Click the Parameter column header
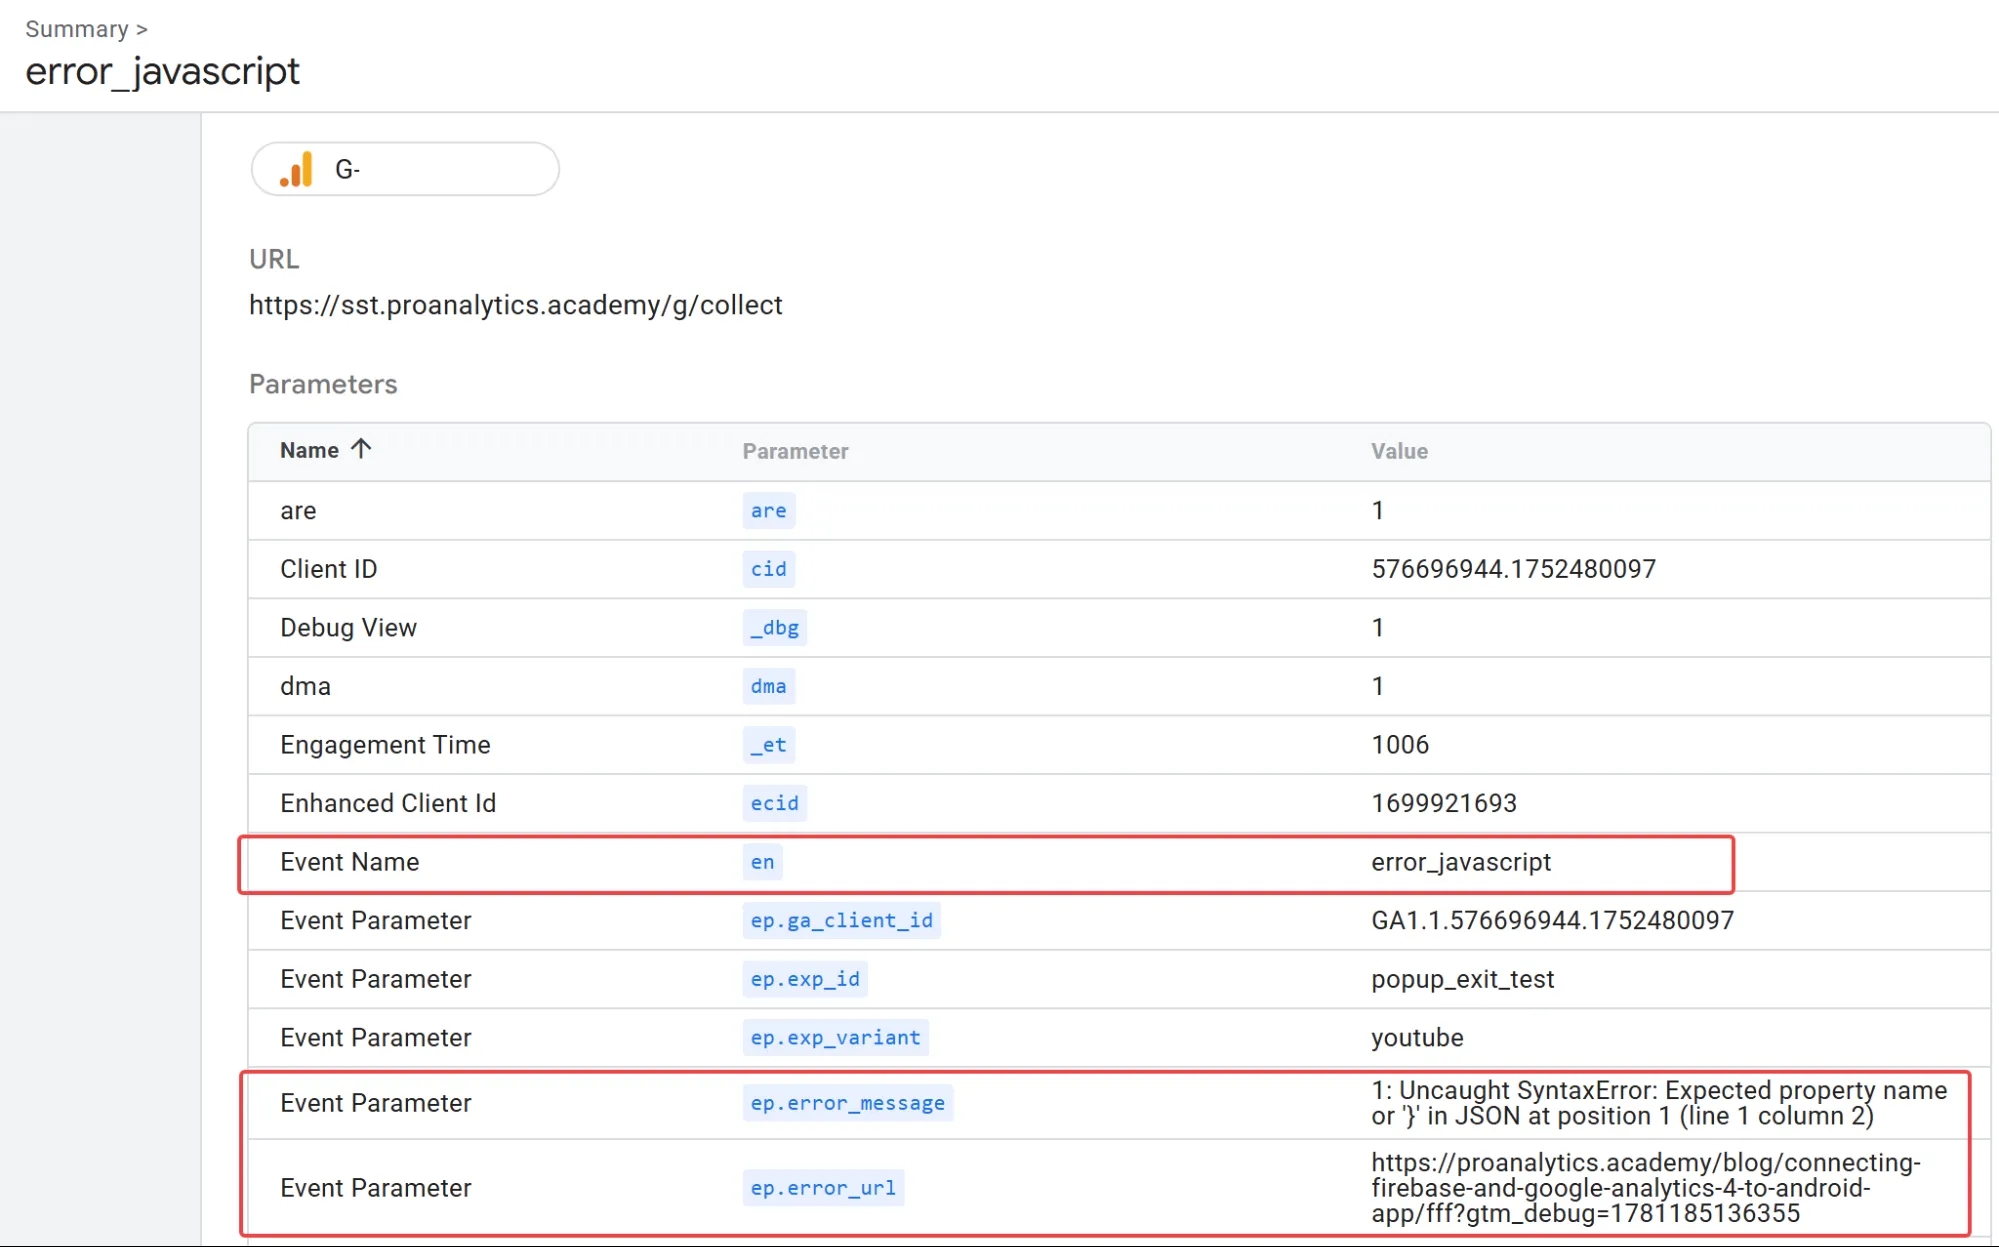This screenshot has width=1999, height=1247. tap(795, 451)
